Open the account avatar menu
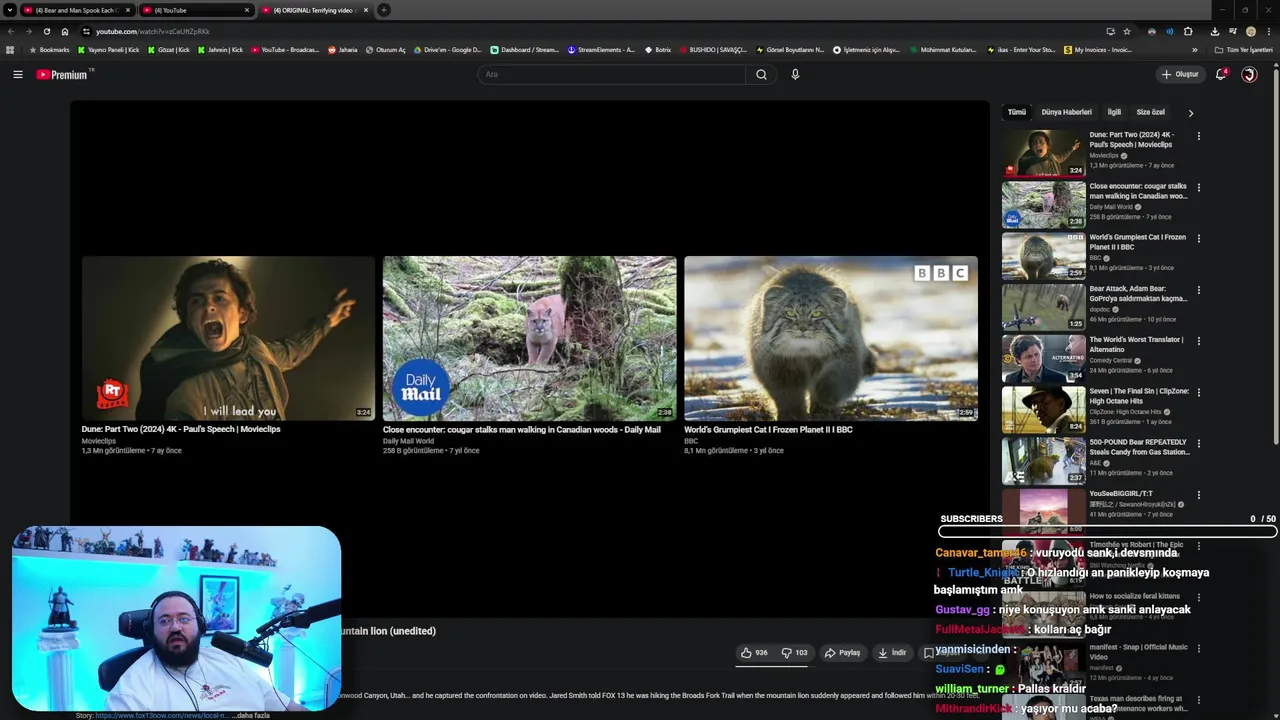 (x=1249, y=74)
